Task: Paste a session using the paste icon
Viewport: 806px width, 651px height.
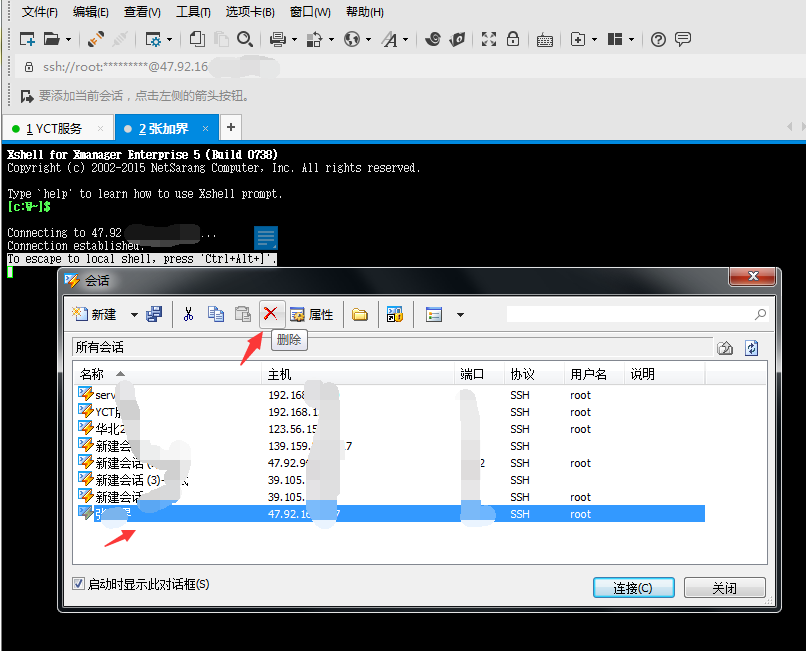Action: pyautogui.click(x=244, y=314)
